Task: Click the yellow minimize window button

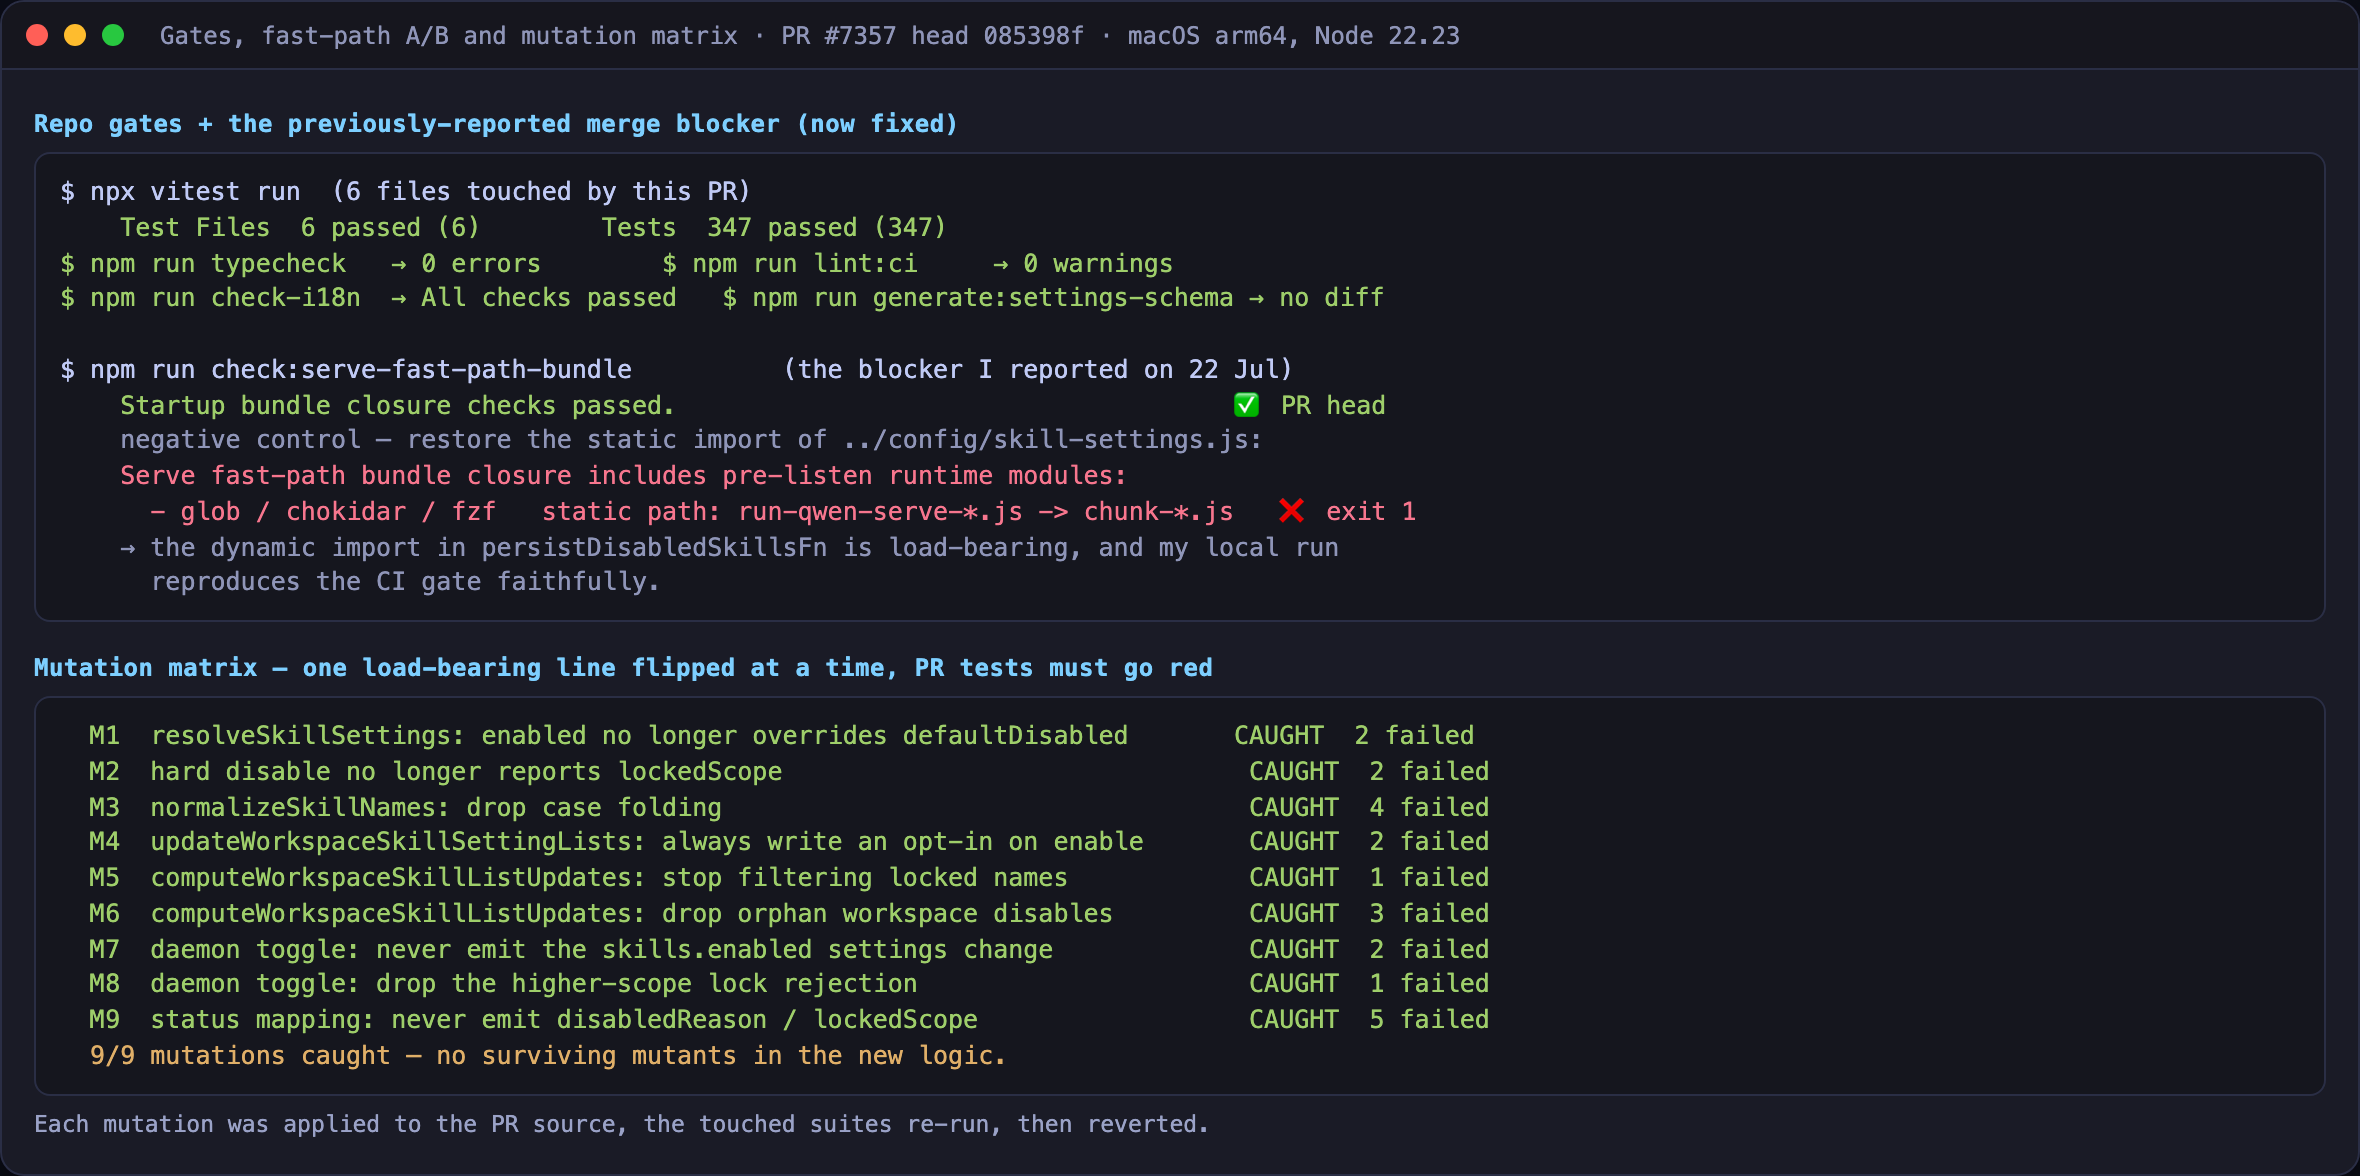Action: pyautogui.click(x=75, y=36)
